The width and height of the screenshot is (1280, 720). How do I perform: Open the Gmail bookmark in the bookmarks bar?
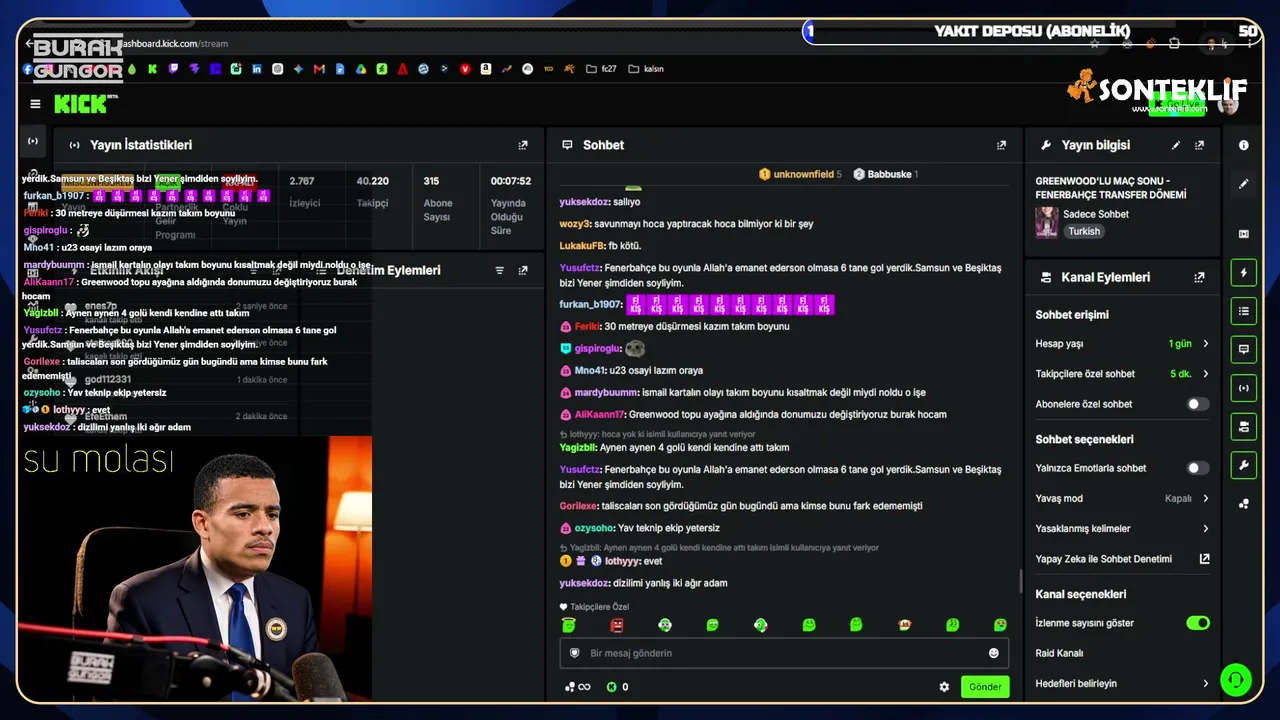[319, 69]
